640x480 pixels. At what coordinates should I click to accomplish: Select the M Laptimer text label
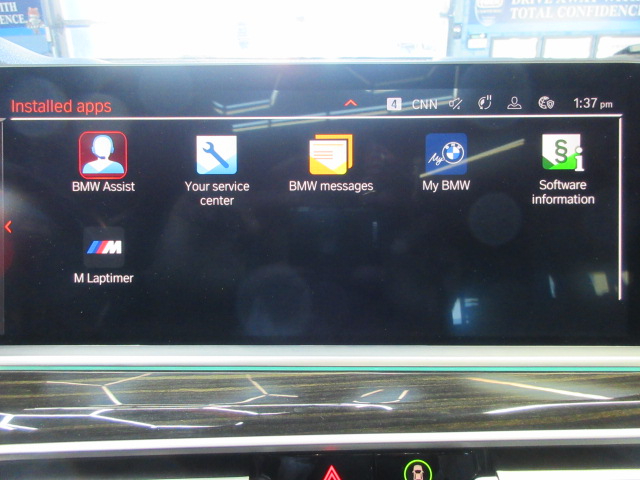coord(103,278)
